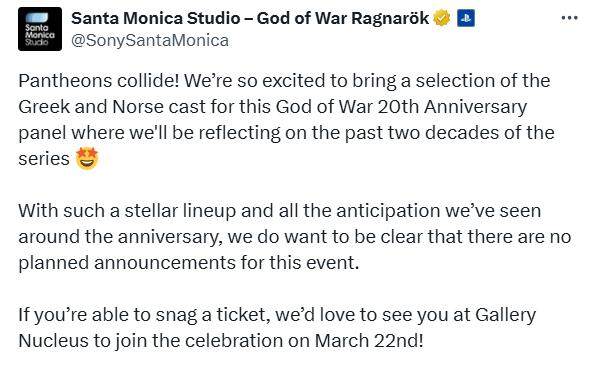Click the star-eyes emoji after "series"
The width and height of the screenshot is (593, 366).
coord(87,158)
